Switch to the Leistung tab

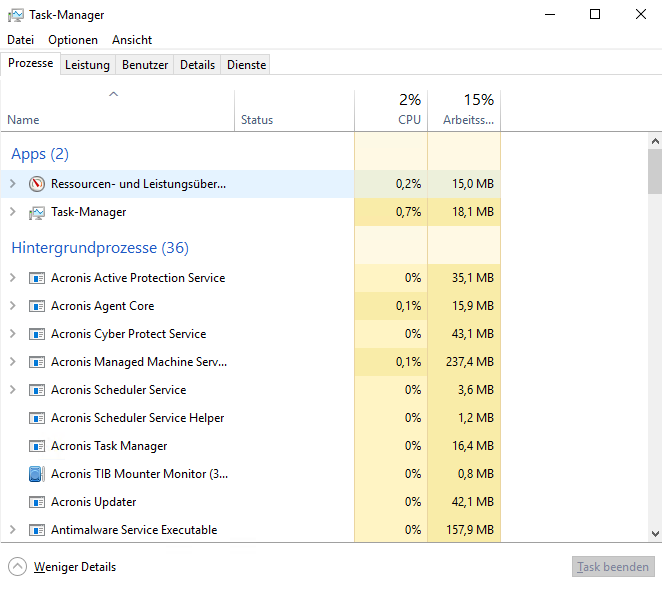tap(87, 65)
